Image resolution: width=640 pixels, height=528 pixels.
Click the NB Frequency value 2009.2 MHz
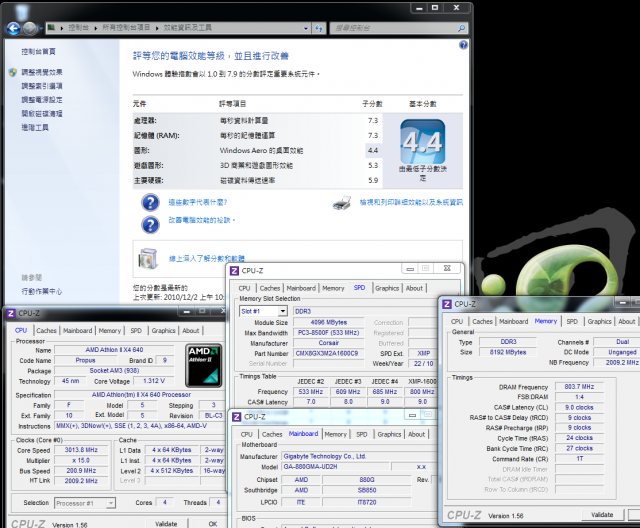click(616, 362)
